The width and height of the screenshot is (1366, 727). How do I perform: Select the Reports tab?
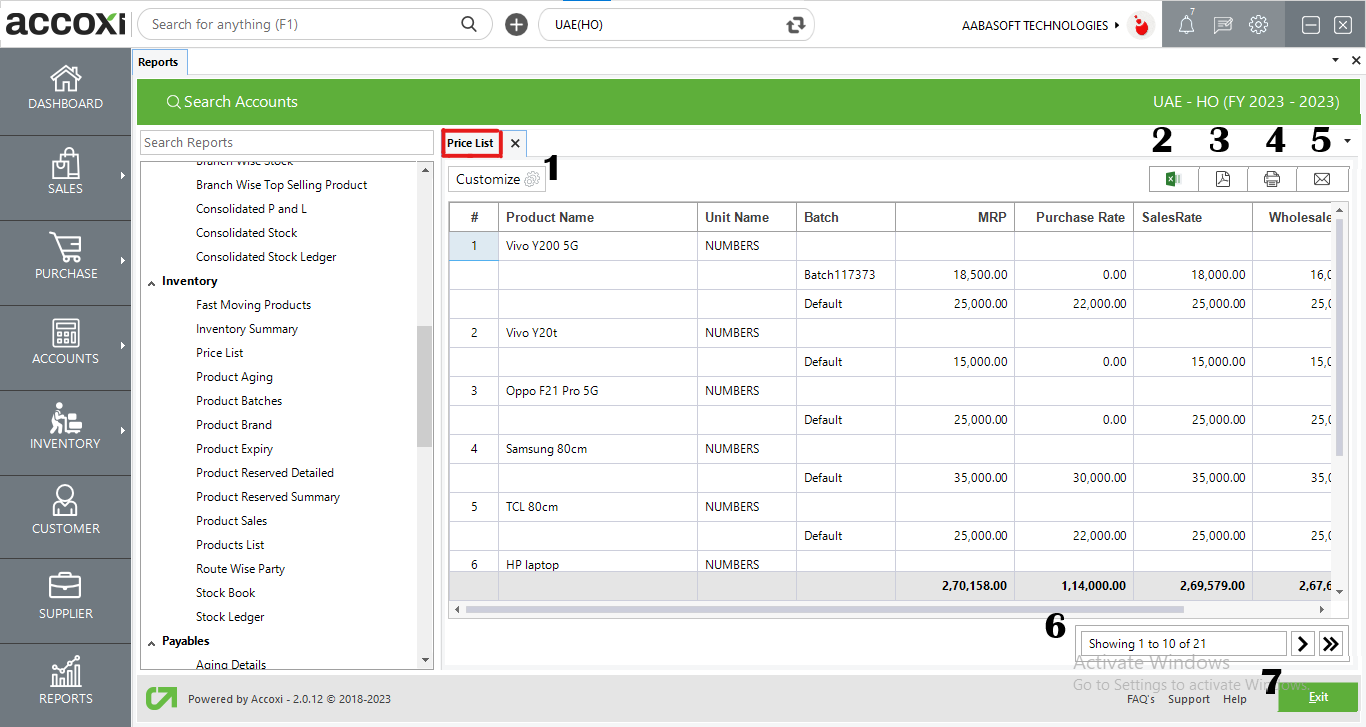[x=158, y=62]
